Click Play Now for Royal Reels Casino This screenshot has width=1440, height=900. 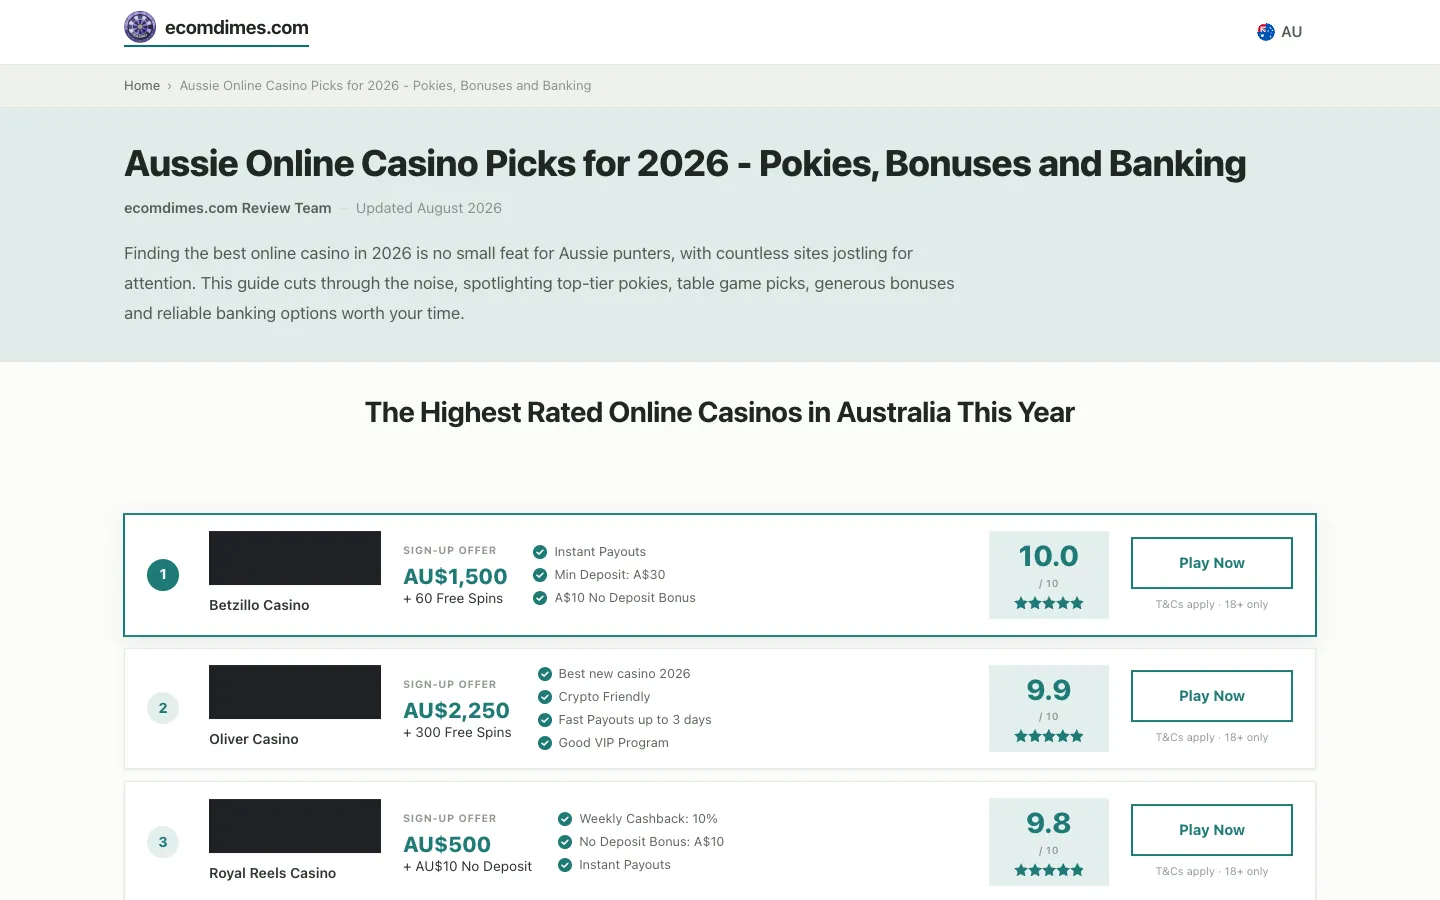(x=1212, y=830)
